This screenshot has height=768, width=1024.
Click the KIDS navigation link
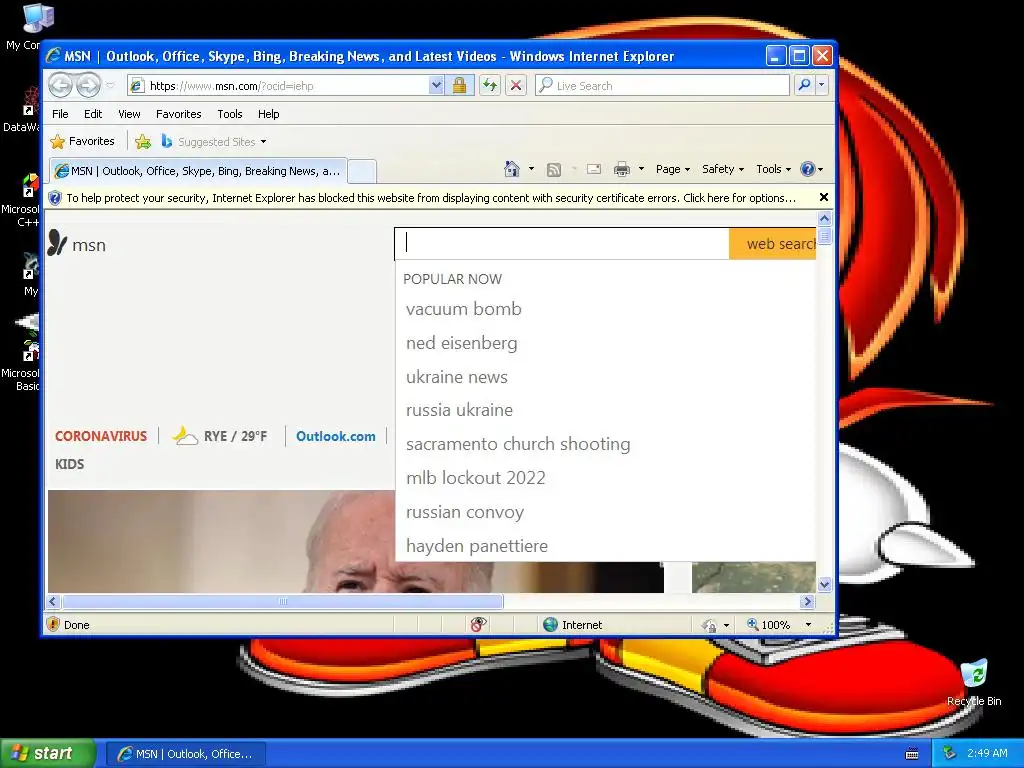click(69, 464)
